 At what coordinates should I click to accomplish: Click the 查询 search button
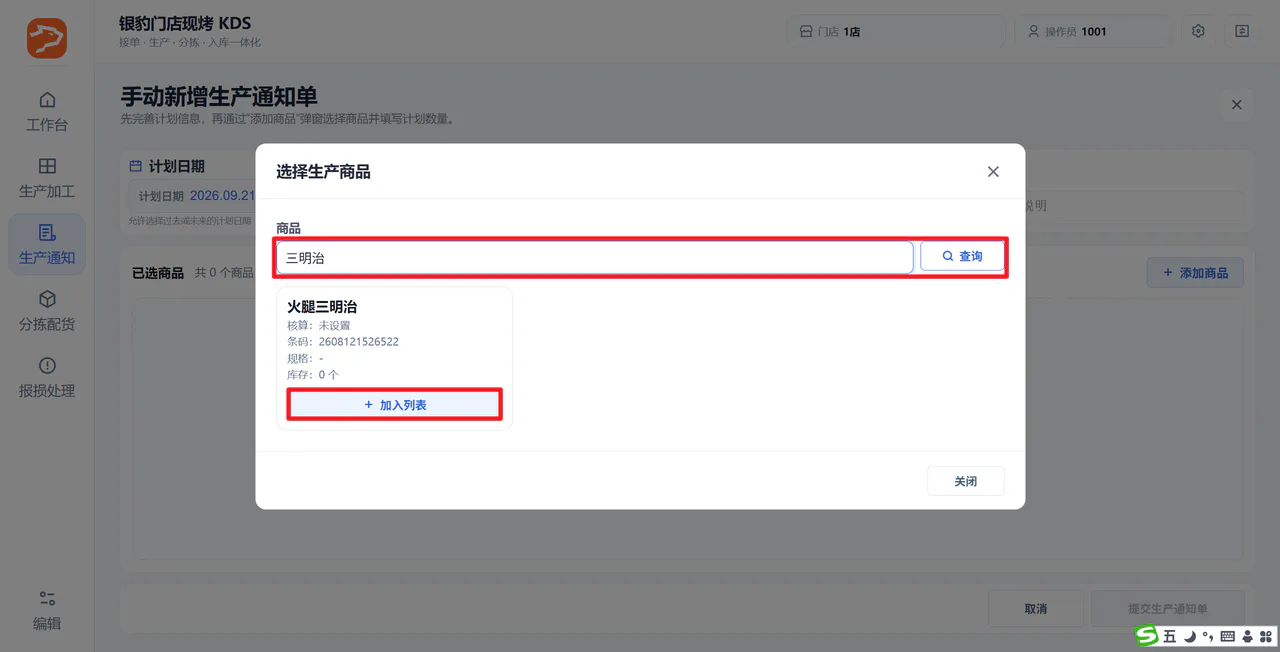pyautogui.click(x=962, y=257)
